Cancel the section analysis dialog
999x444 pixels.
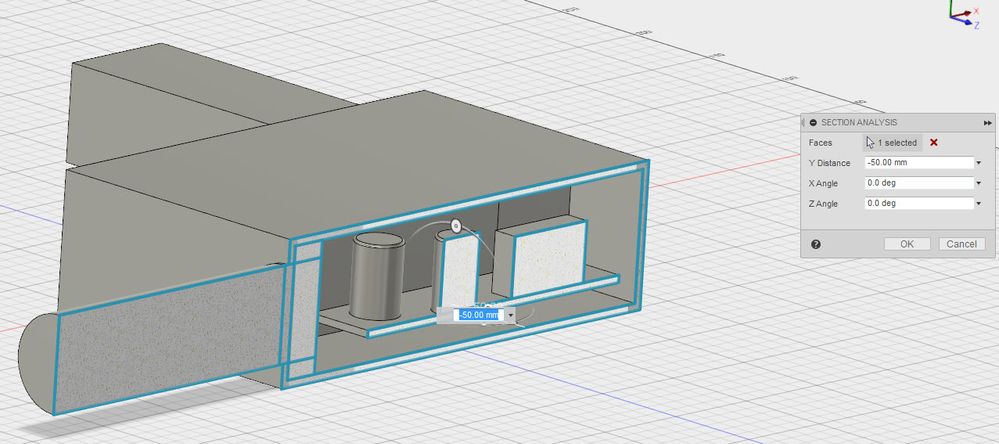coord(961,244)
